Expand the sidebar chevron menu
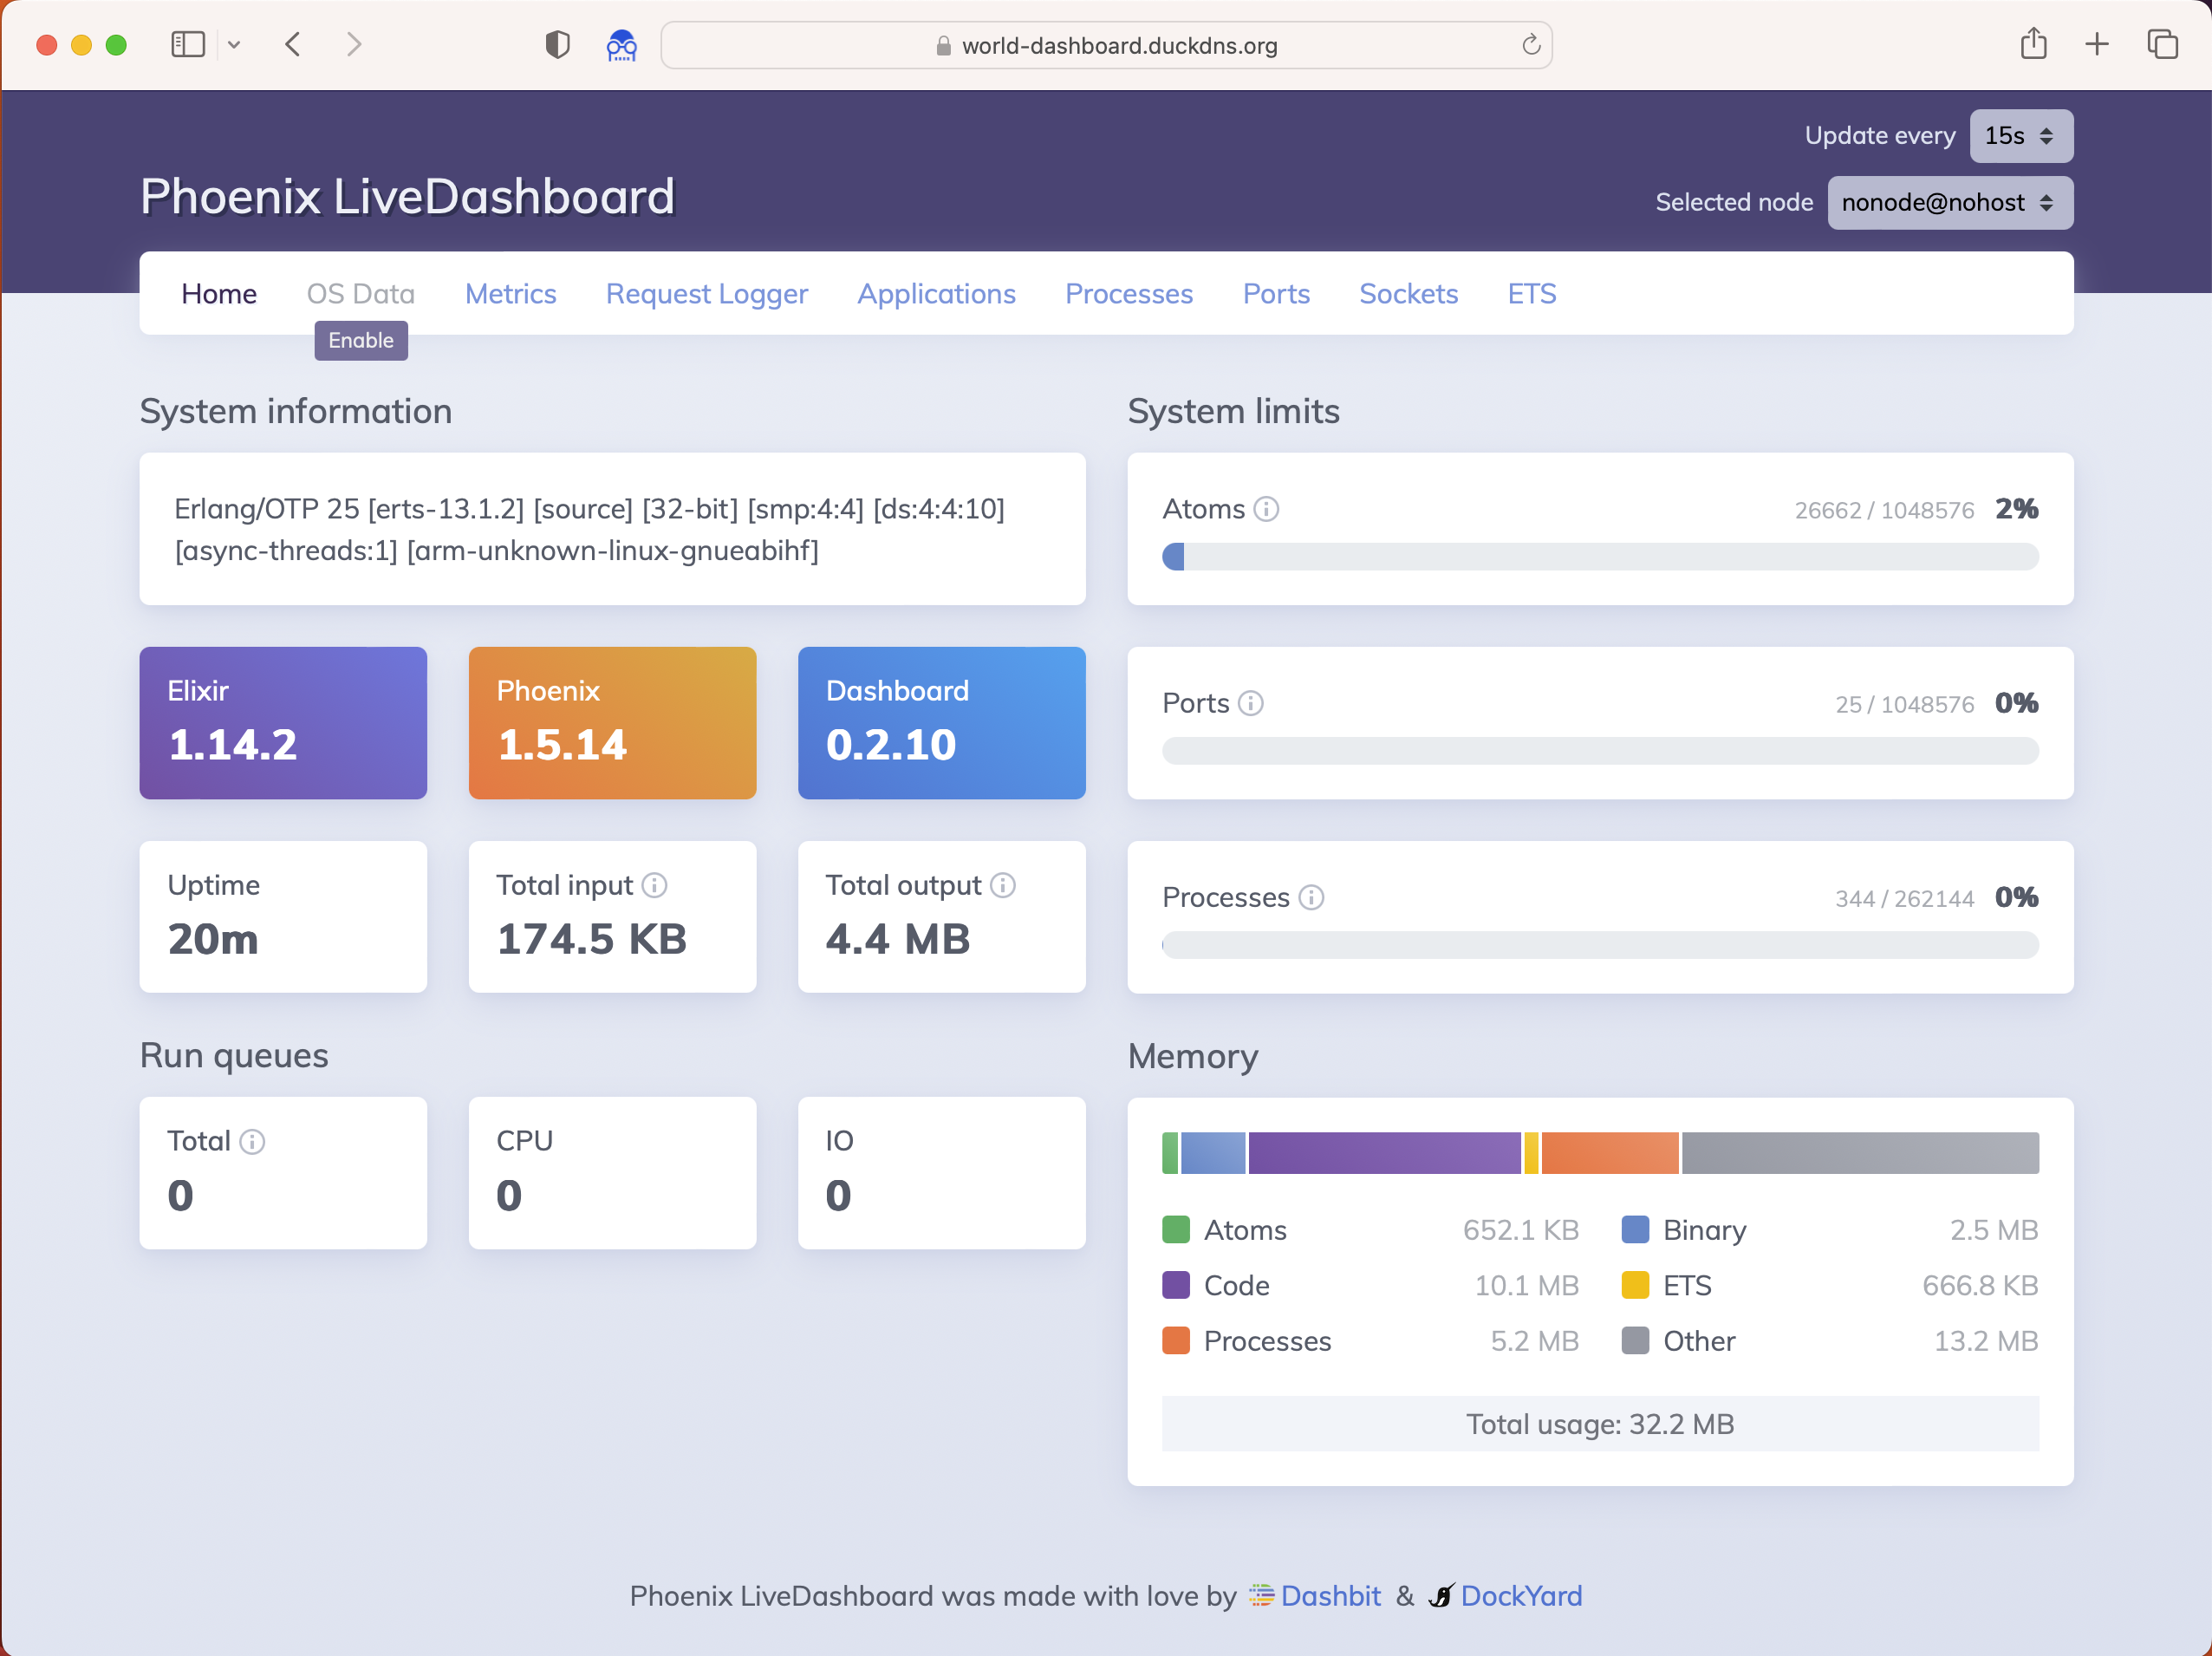This screenshot has width=2212, height=1656. tap(234, 45)
